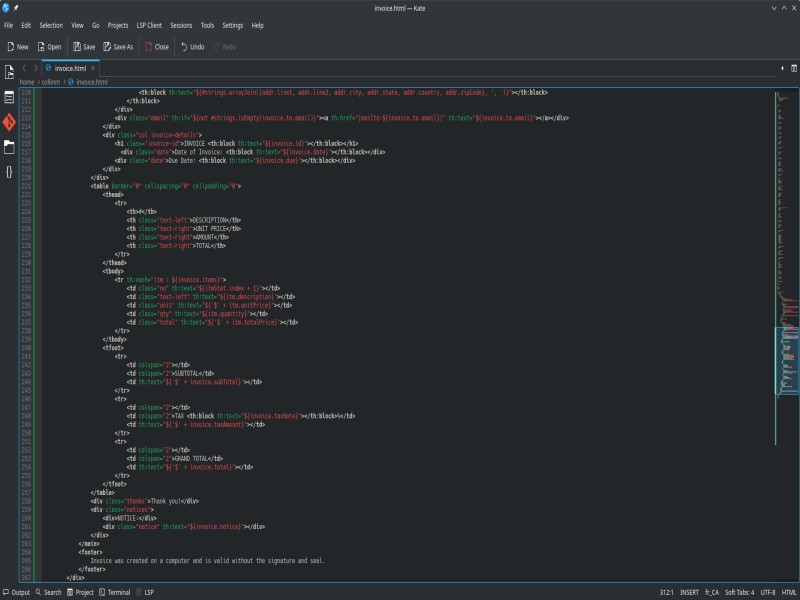Viewport: 800px width, 600px height.
Task: Toggle the Output panel in status bar
Action: click(16, 592)
